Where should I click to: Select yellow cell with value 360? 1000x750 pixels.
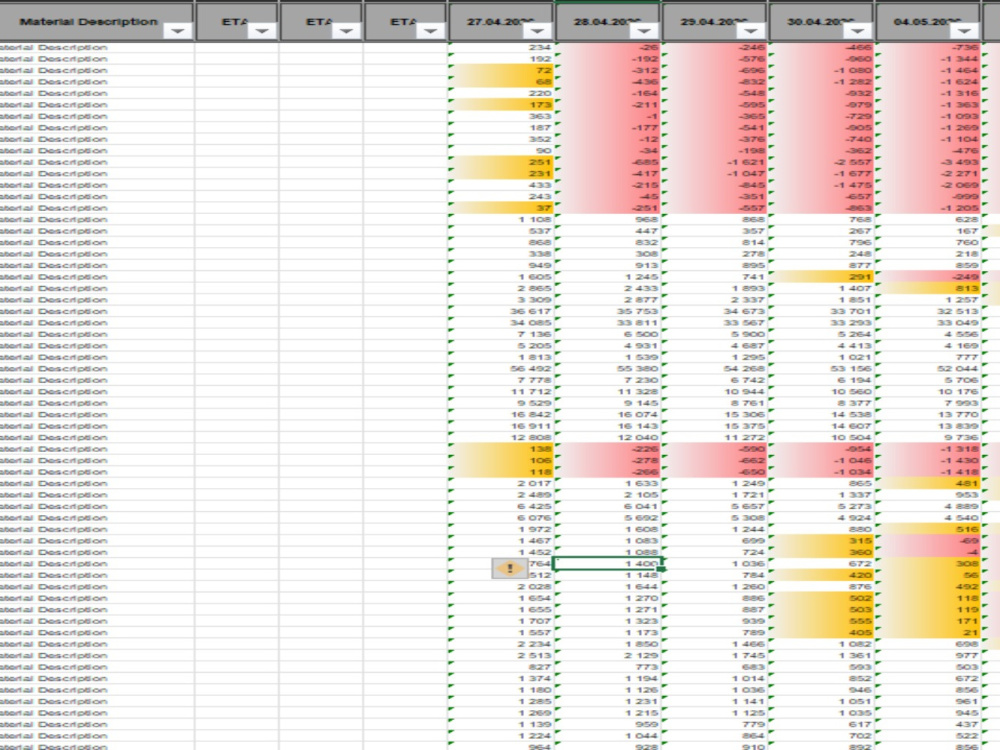click(x=822, y=552)
